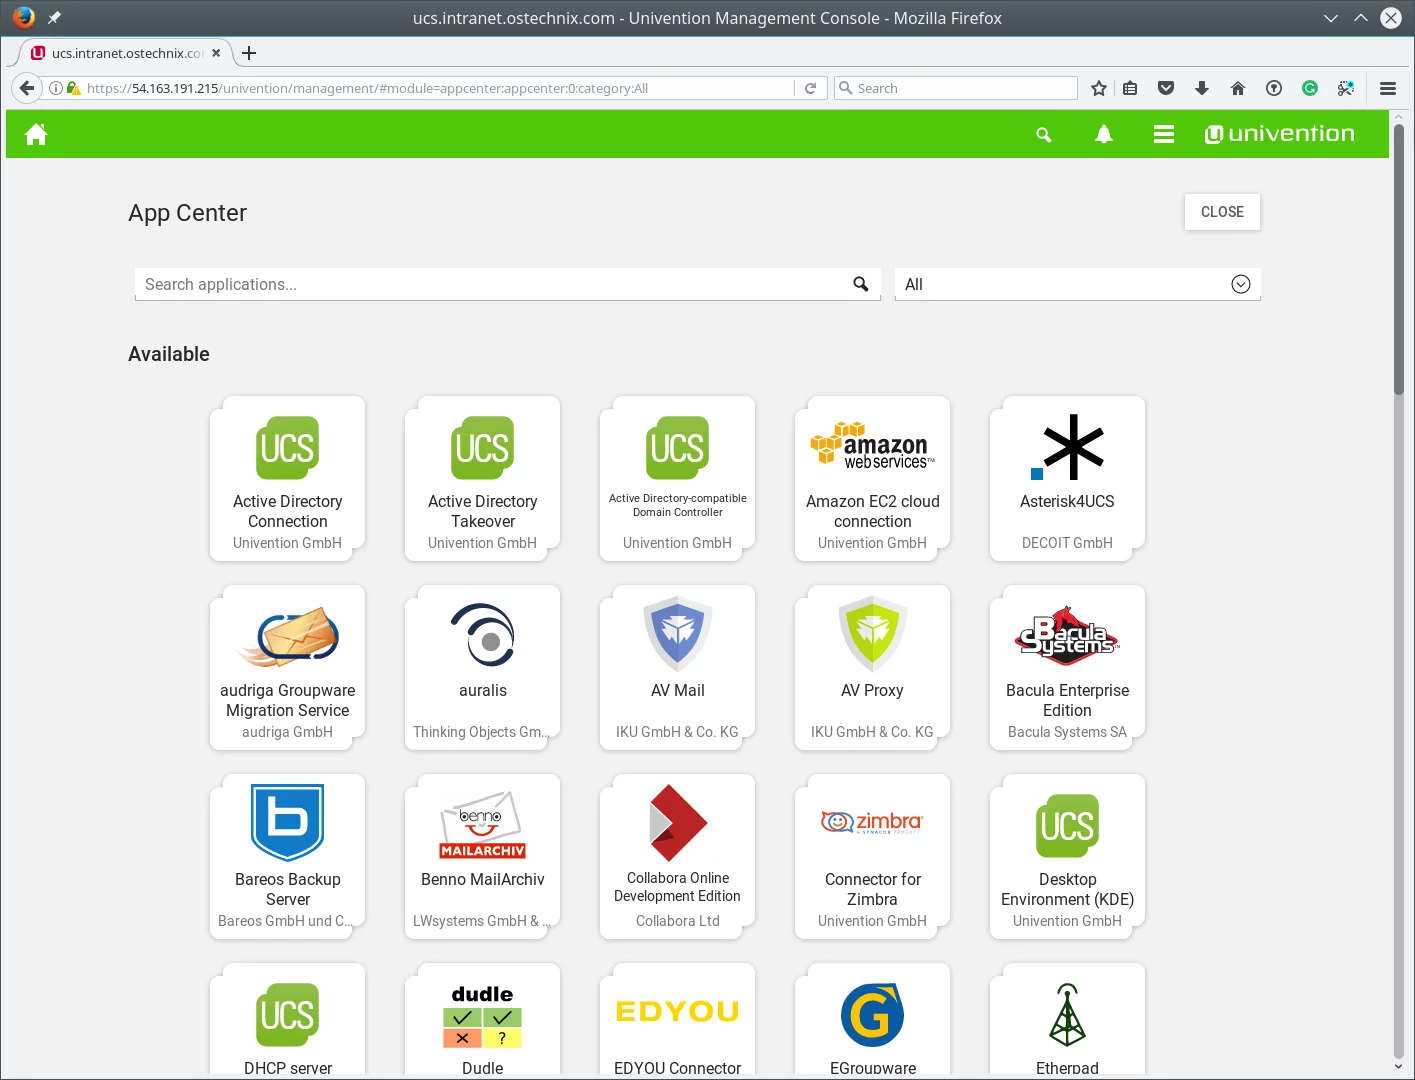1415x1080 pixels.
Task: Open the Asterisk4UCS app tile
Action: point(1067,478)
